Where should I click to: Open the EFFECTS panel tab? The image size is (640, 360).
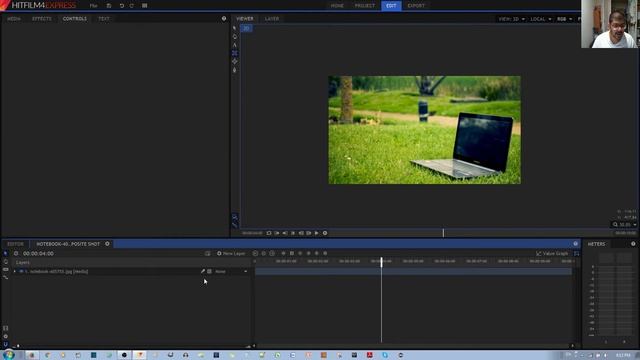[x=42, y=19]
